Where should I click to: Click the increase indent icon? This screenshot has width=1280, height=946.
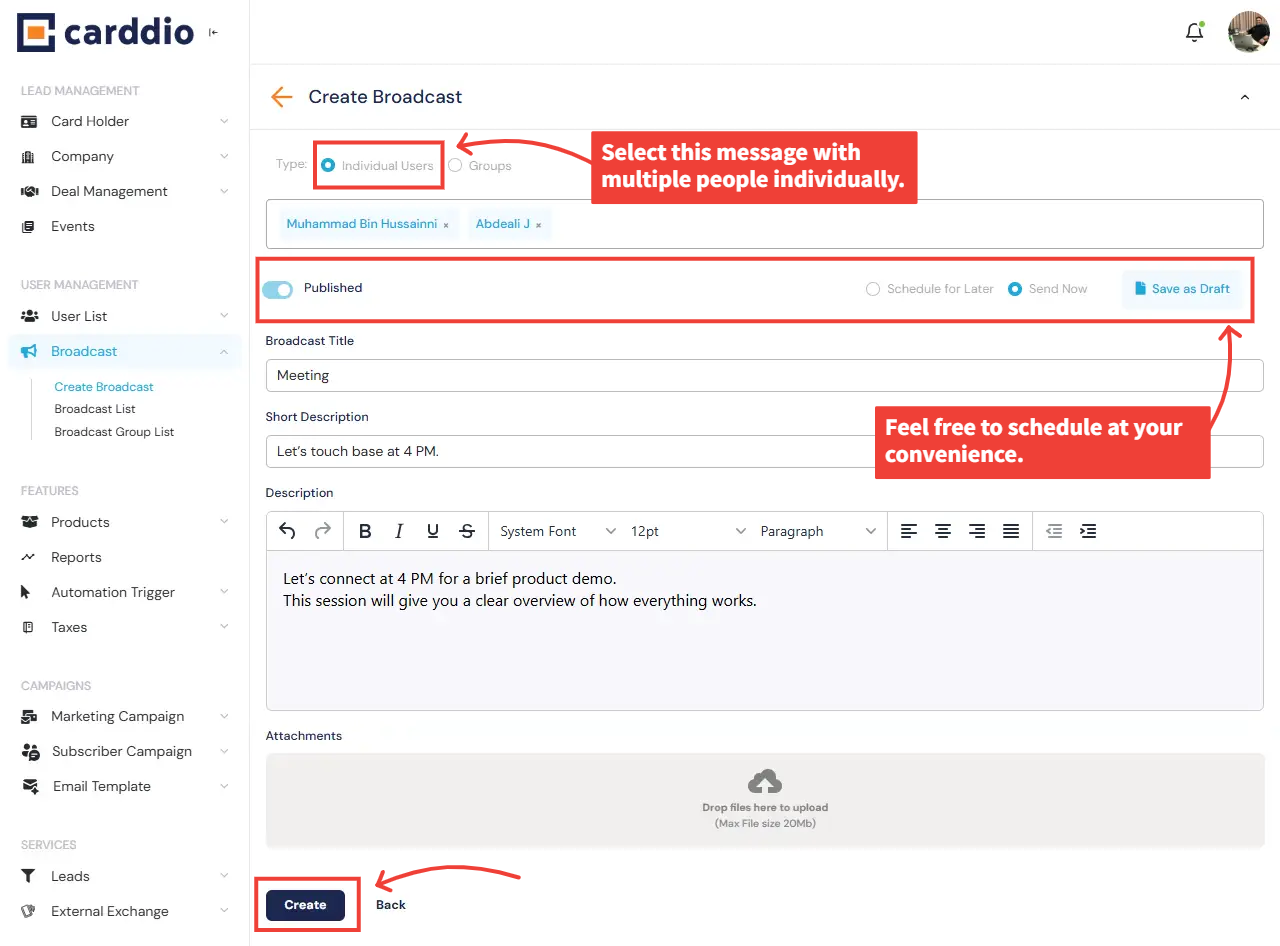(1088, 531)
